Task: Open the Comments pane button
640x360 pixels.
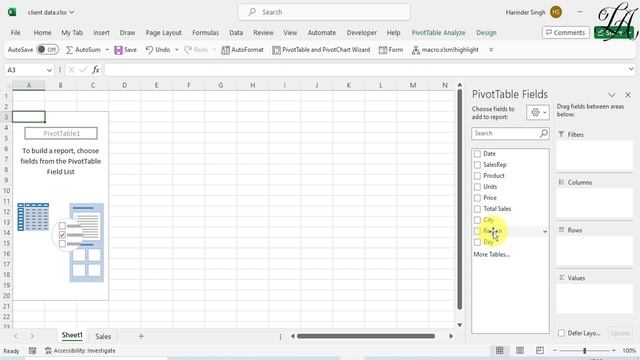Action: tap(566, 33)
